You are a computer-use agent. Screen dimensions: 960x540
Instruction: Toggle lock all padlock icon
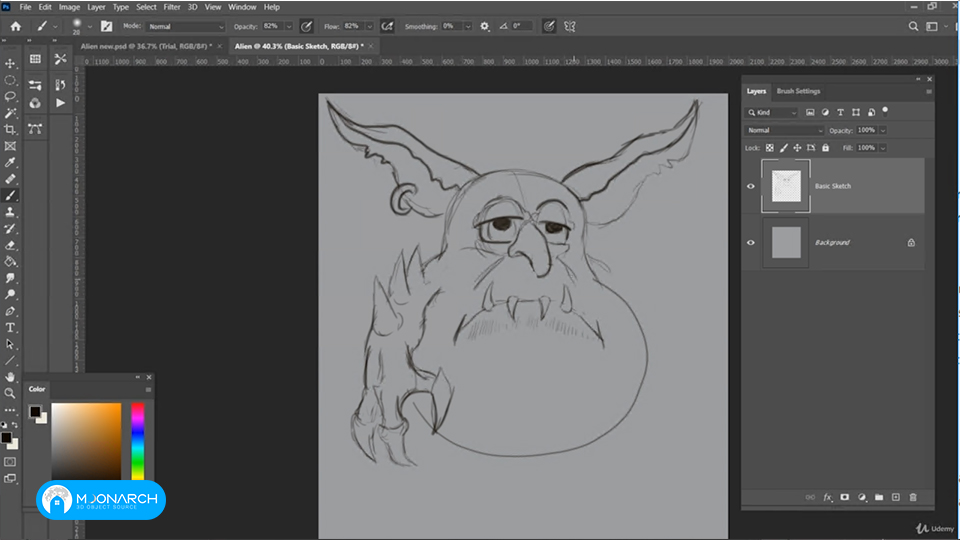tap(825, 148)
